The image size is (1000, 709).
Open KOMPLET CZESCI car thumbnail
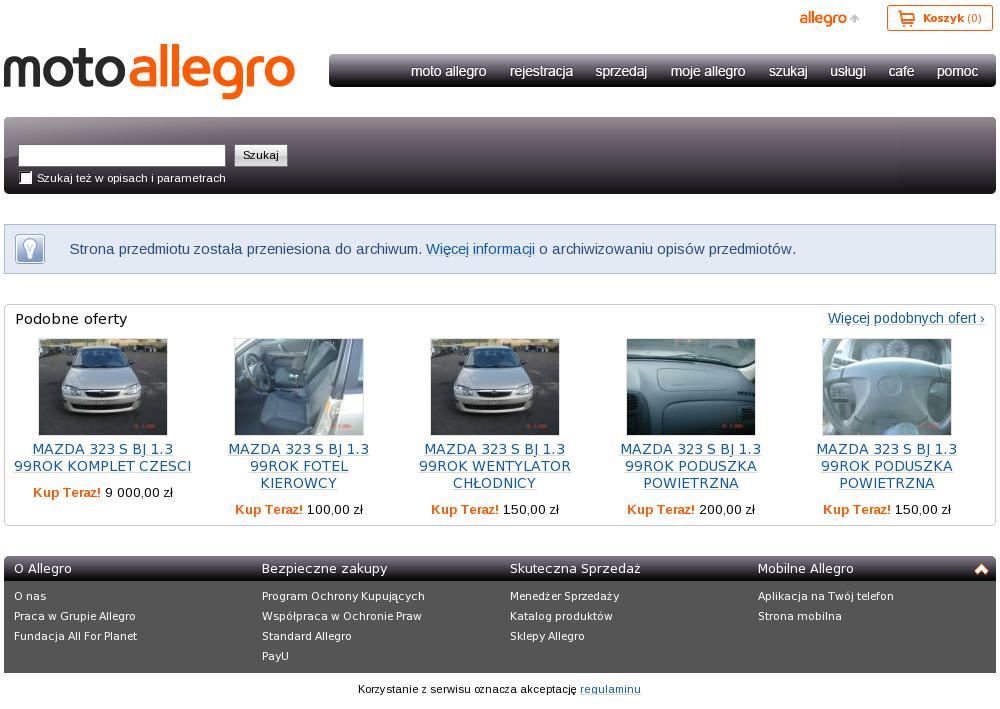click(103, 386)
